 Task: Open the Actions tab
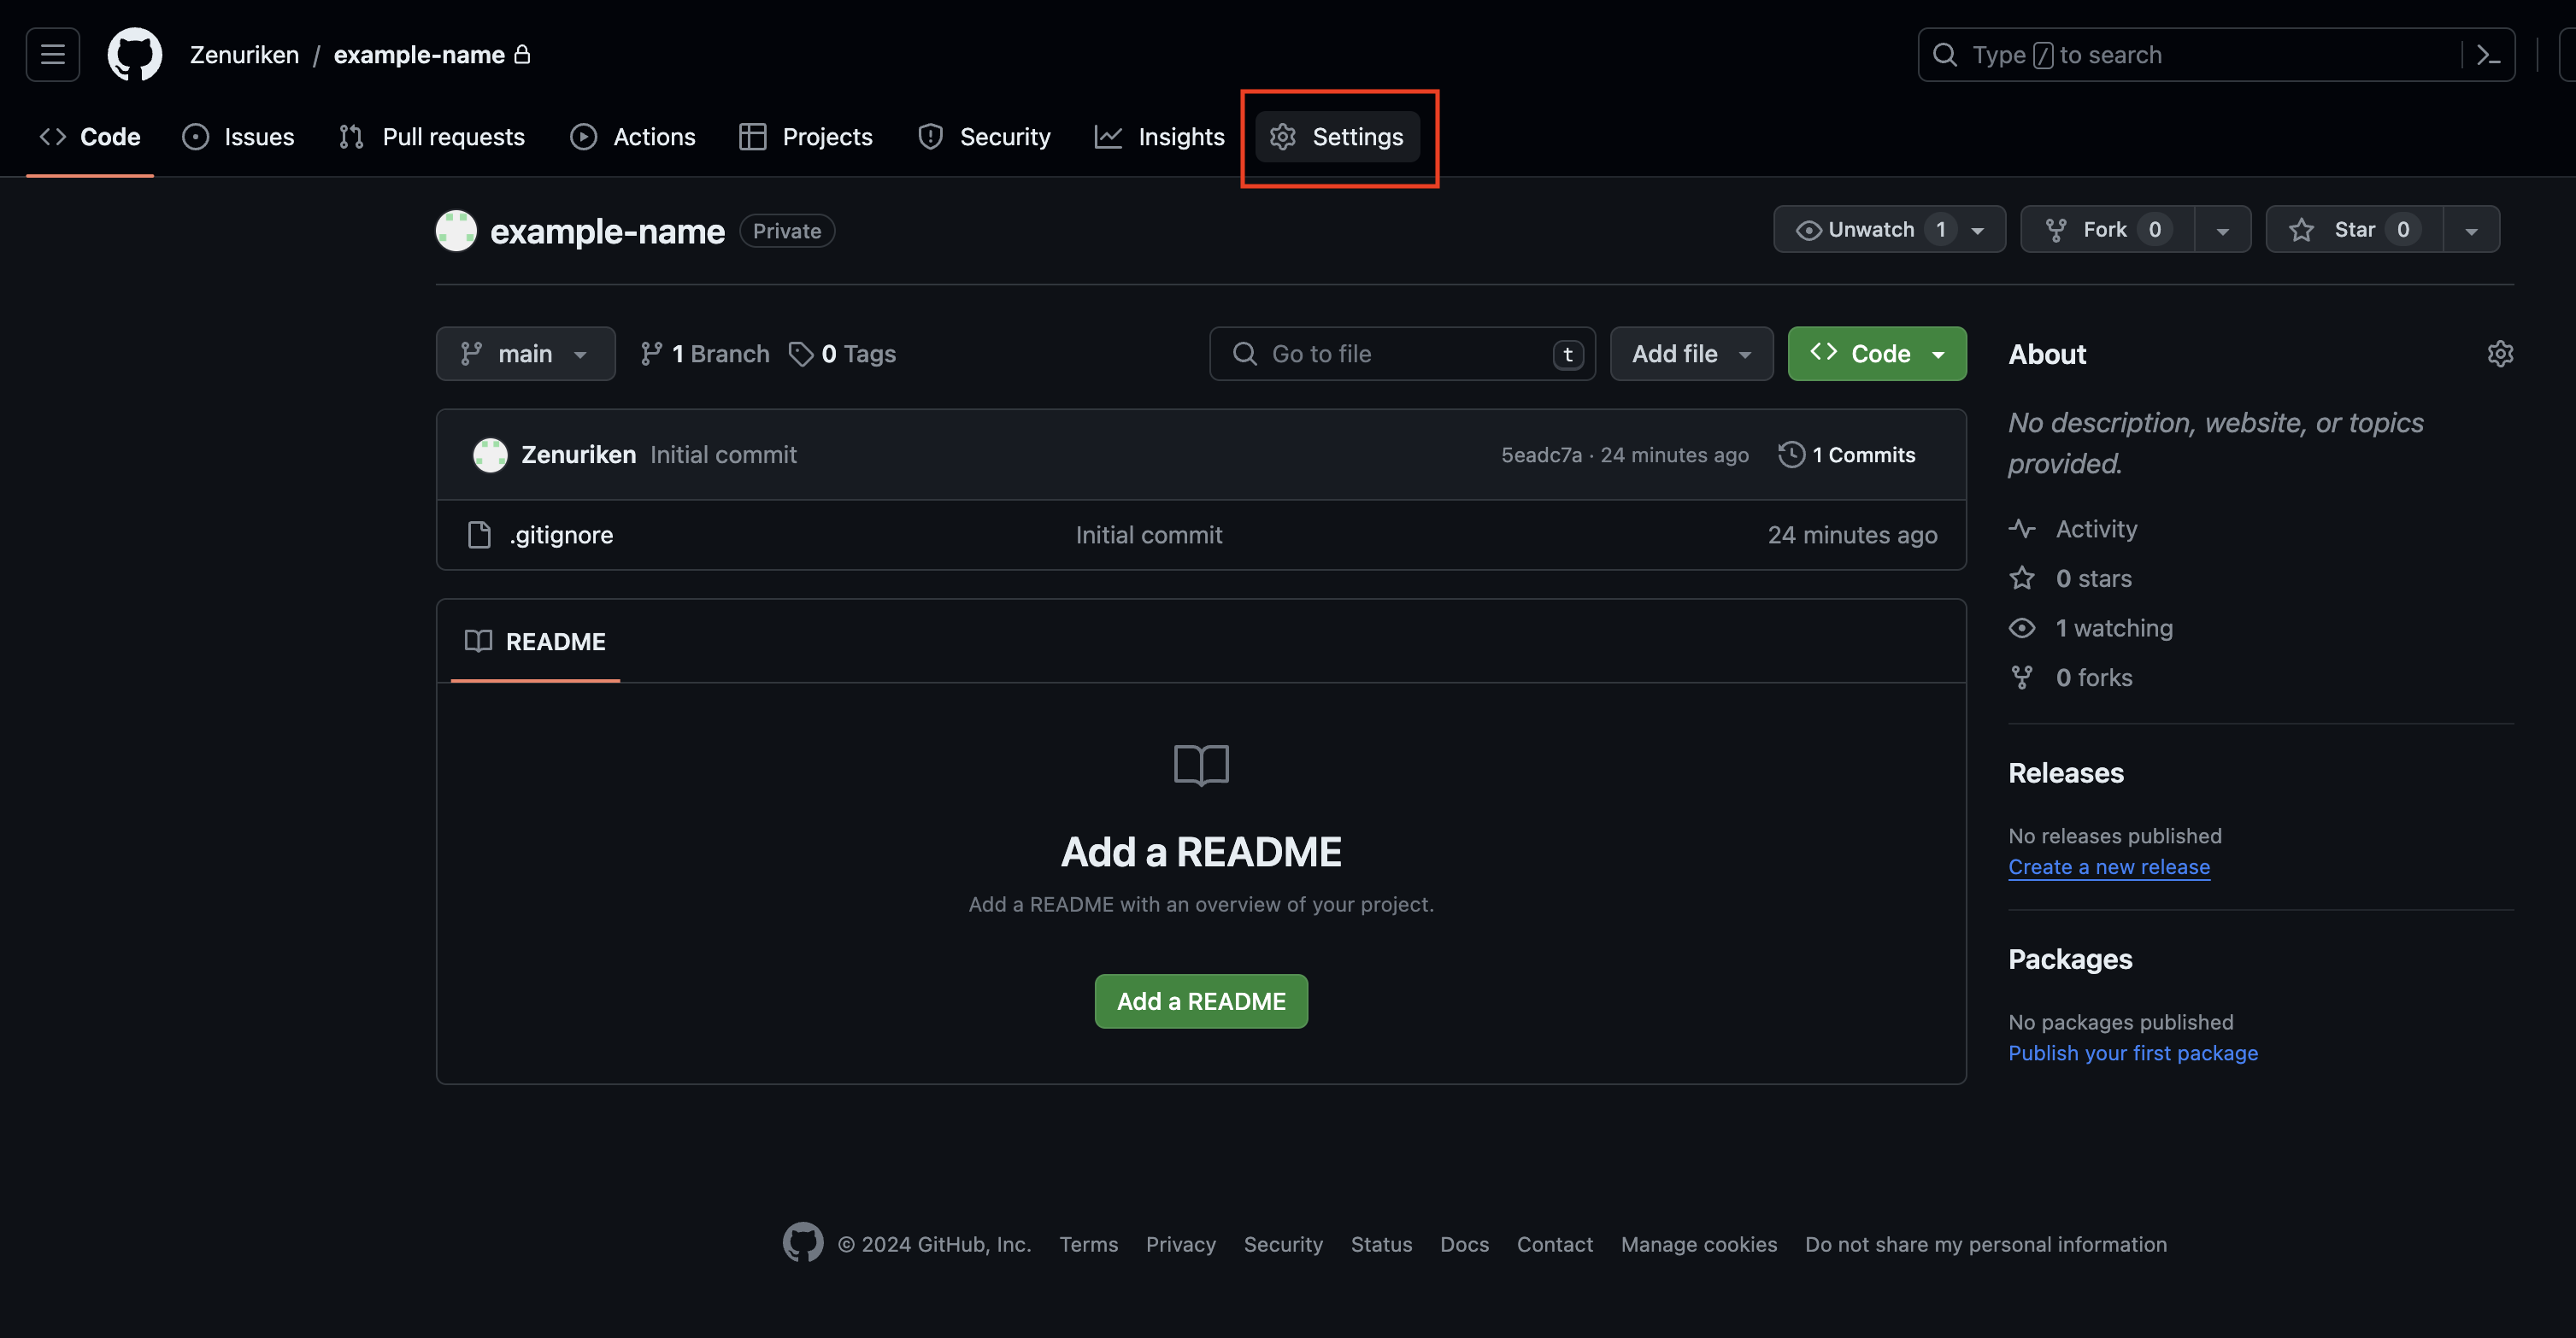click(x=632, y=137)
